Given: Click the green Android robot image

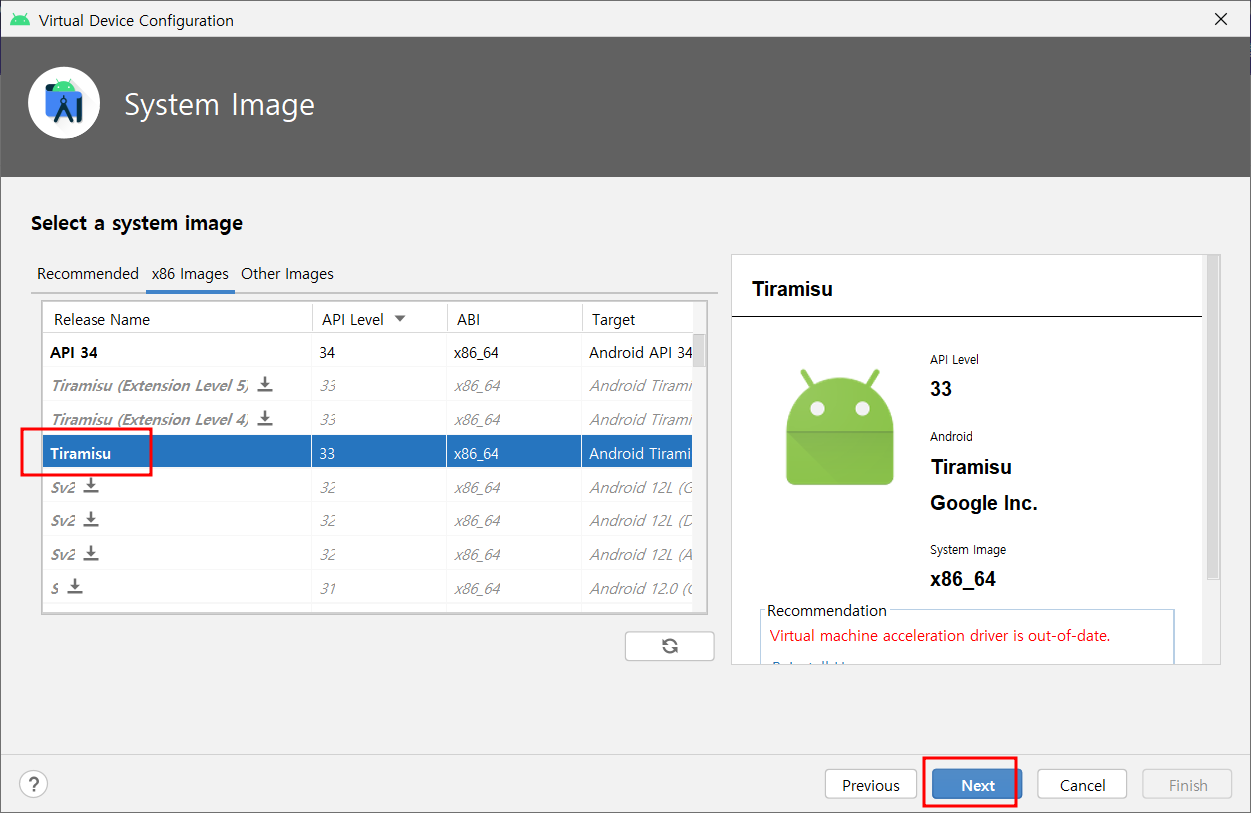Looking at the screenshot, I should 839,427.
